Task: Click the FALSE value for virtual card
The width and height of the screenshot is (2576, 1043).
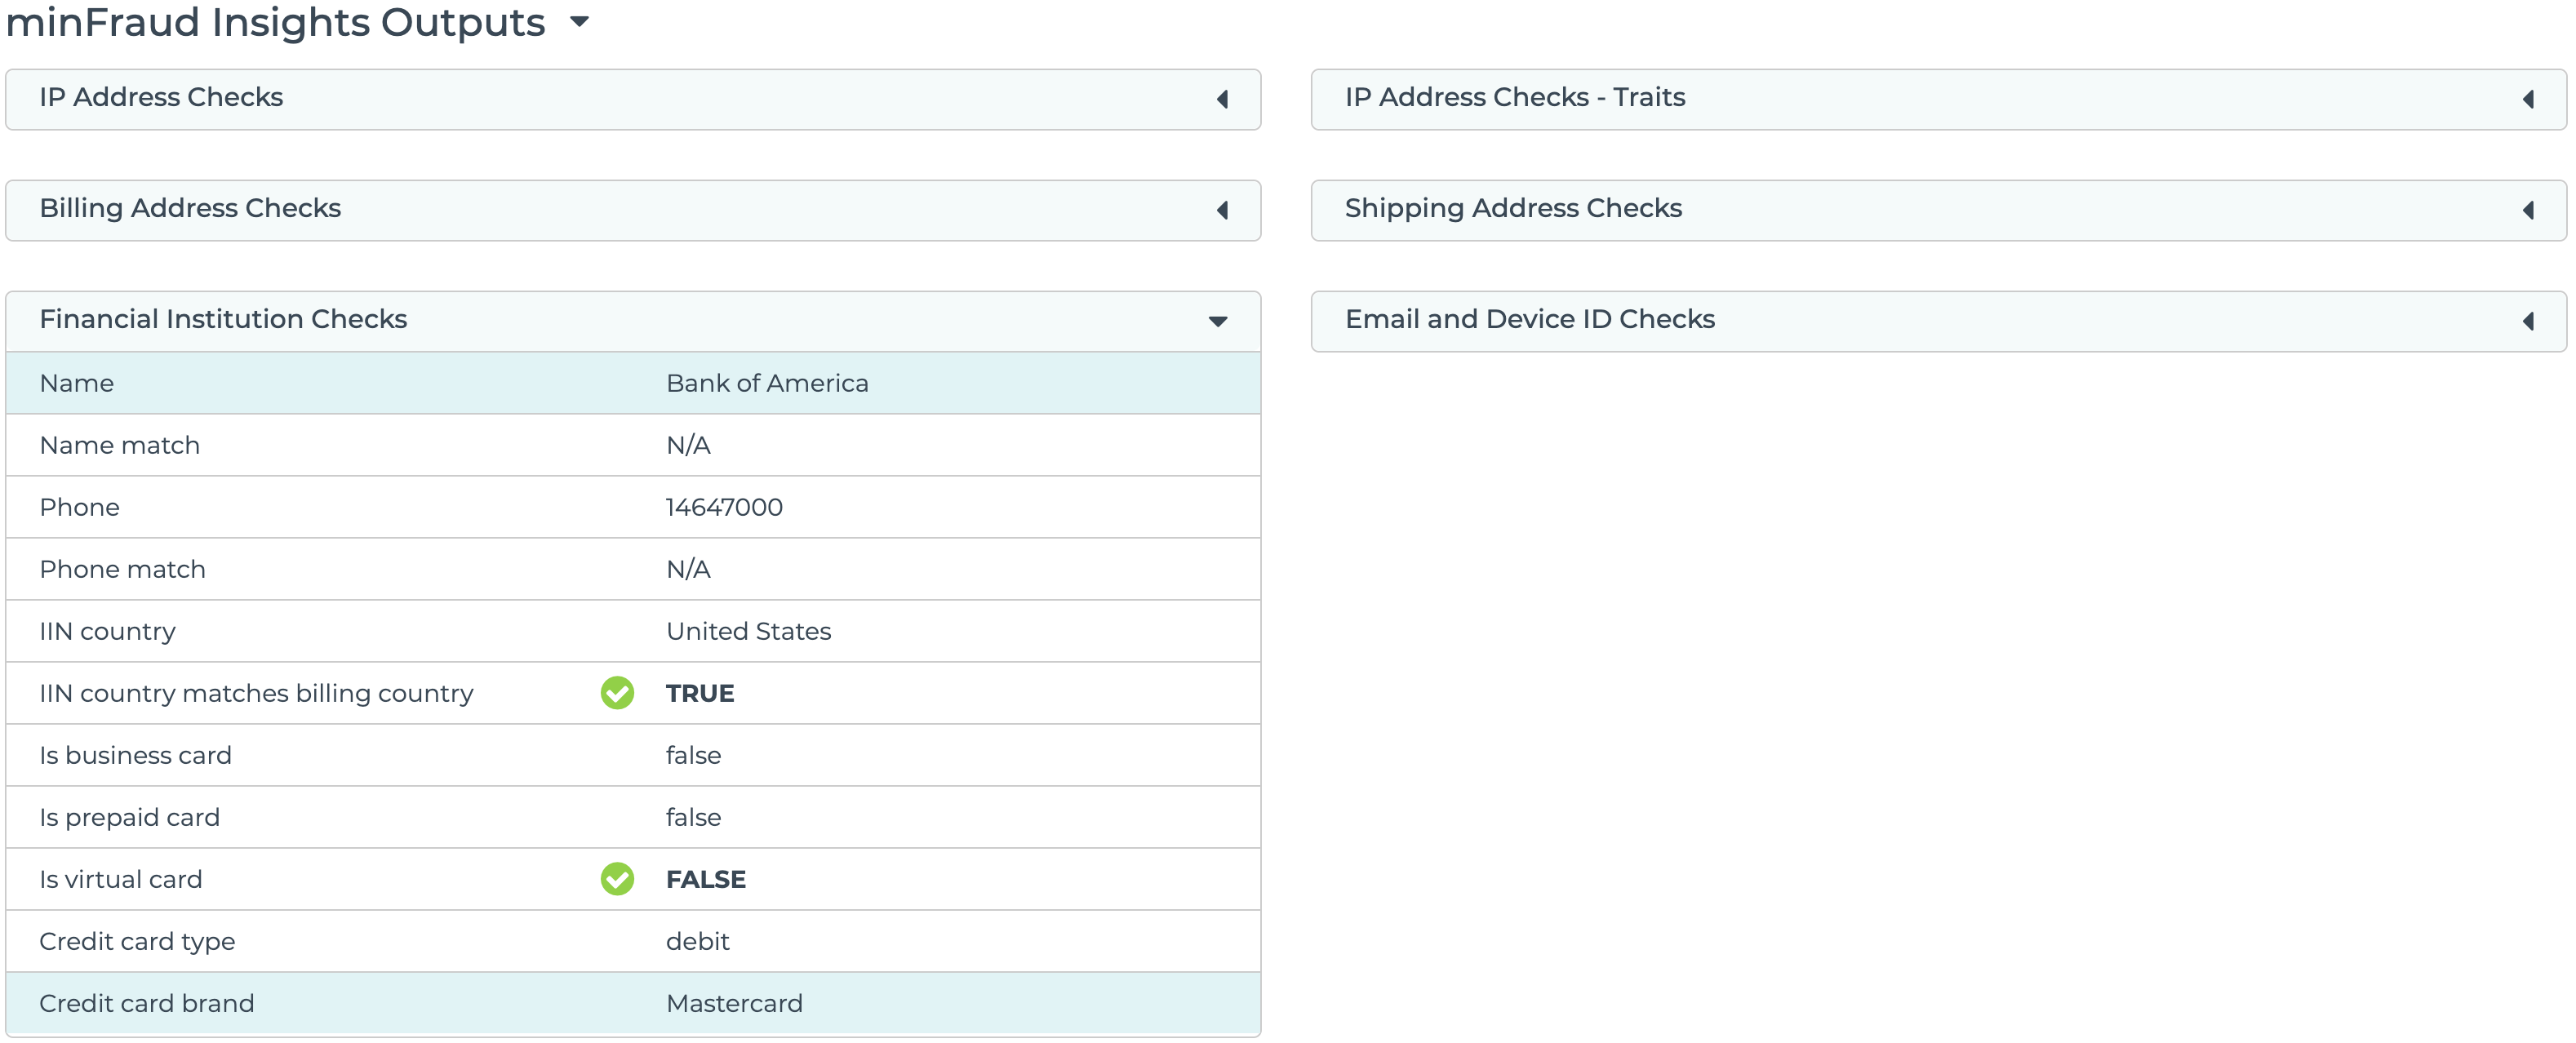Action: (x=706, y=879)
